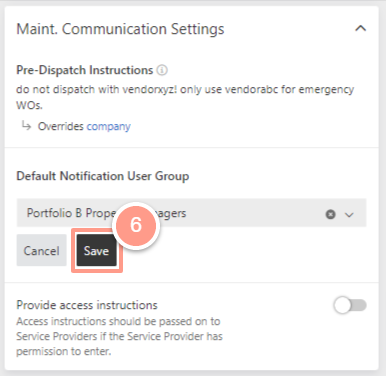Click the WOs. line of instructions
The height and width of the screenshot is (376, 386).
click(29, 105)
